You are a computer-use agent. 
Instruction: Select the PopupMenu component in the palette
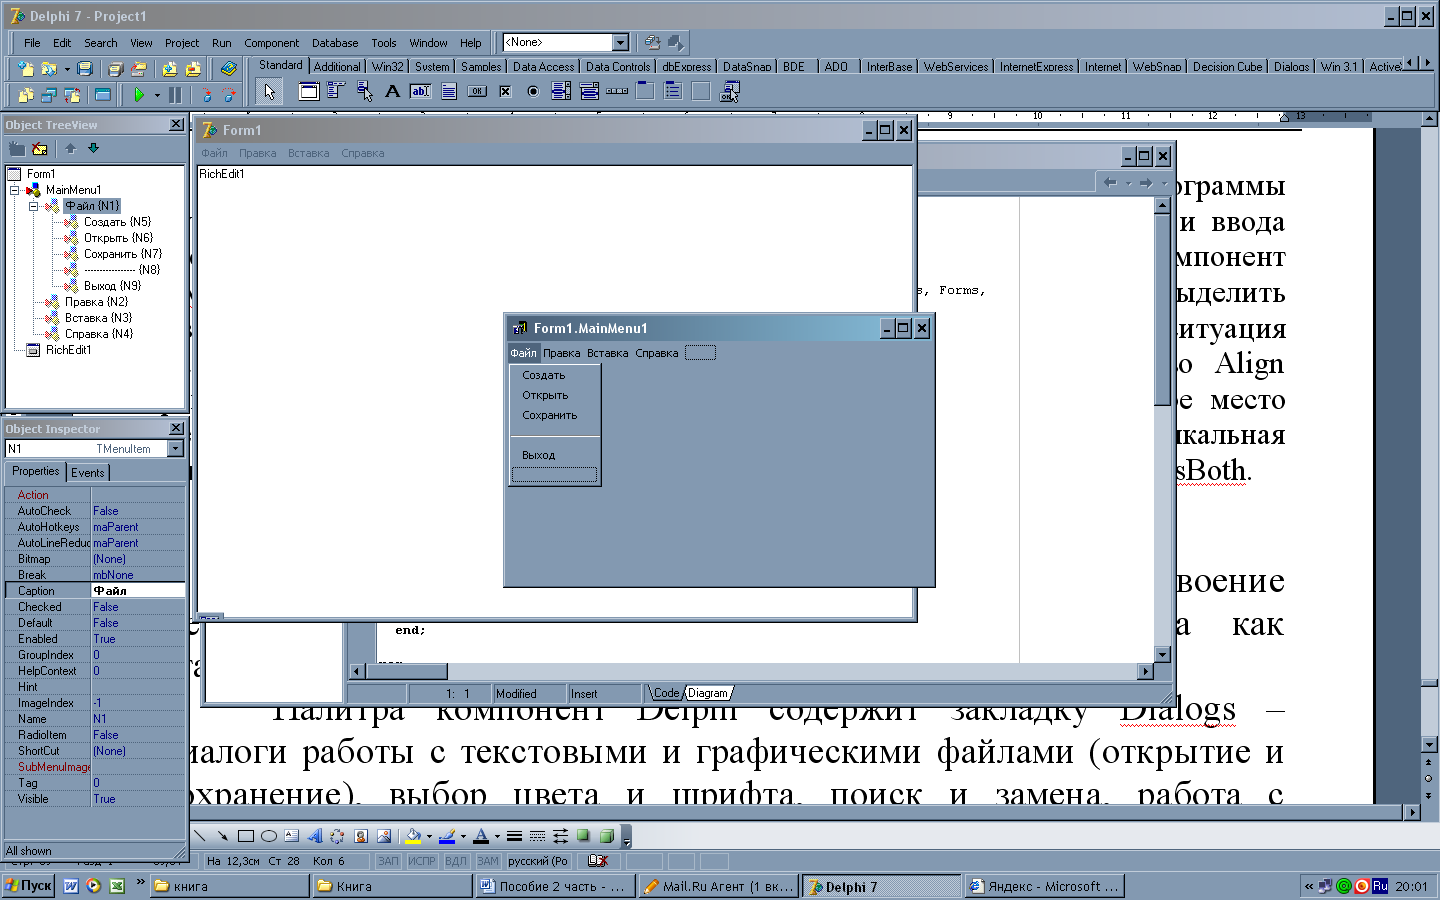click(x=364, y=92)
